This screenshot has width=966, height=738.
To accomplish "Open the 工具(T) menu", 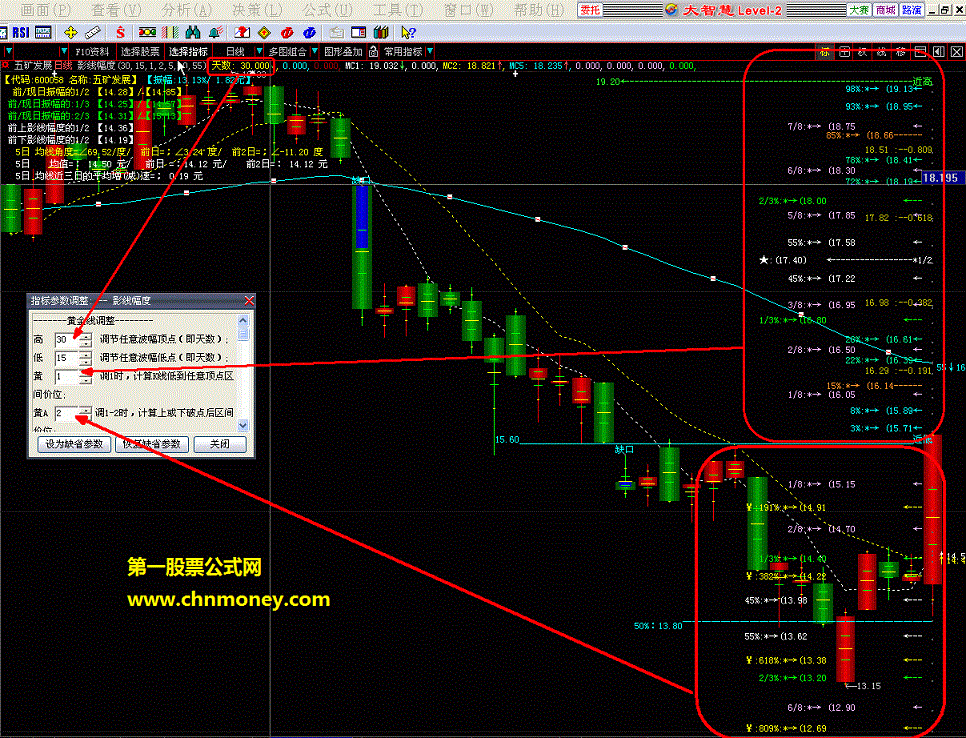I will tap(398, 10).
